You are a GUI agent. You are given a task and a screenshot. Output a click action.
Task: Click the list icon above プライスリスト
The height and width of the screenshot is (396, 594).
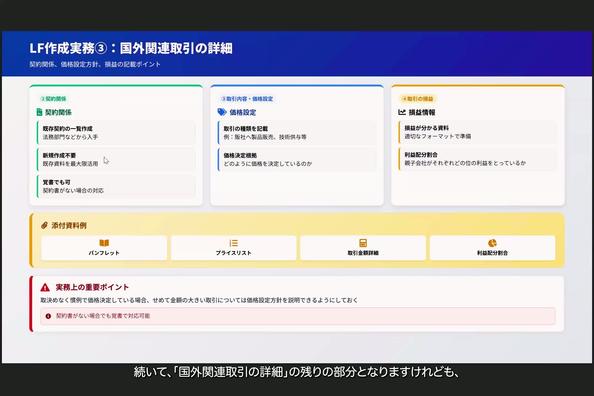pyautogui.click(x=234, y=243)
